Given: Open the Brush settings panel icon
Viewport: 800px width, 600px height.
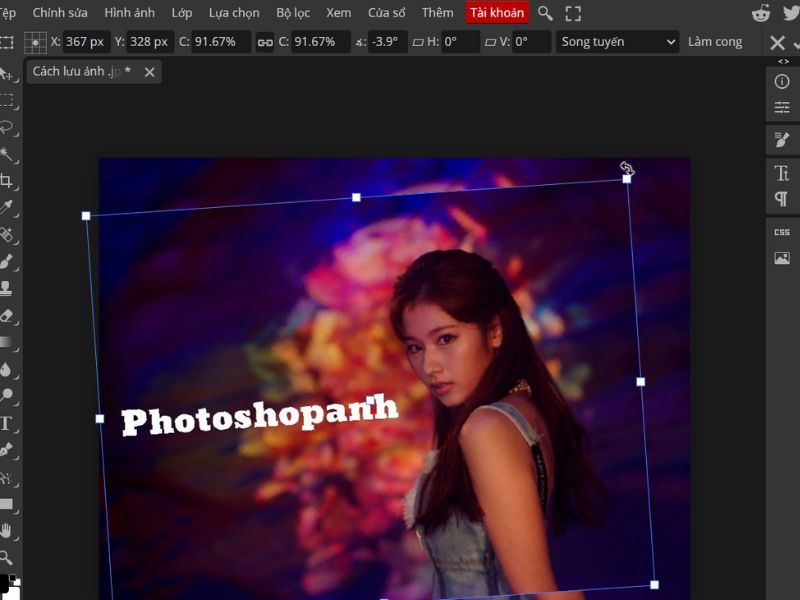Looking at the screenshot, I should pos(782,139).
